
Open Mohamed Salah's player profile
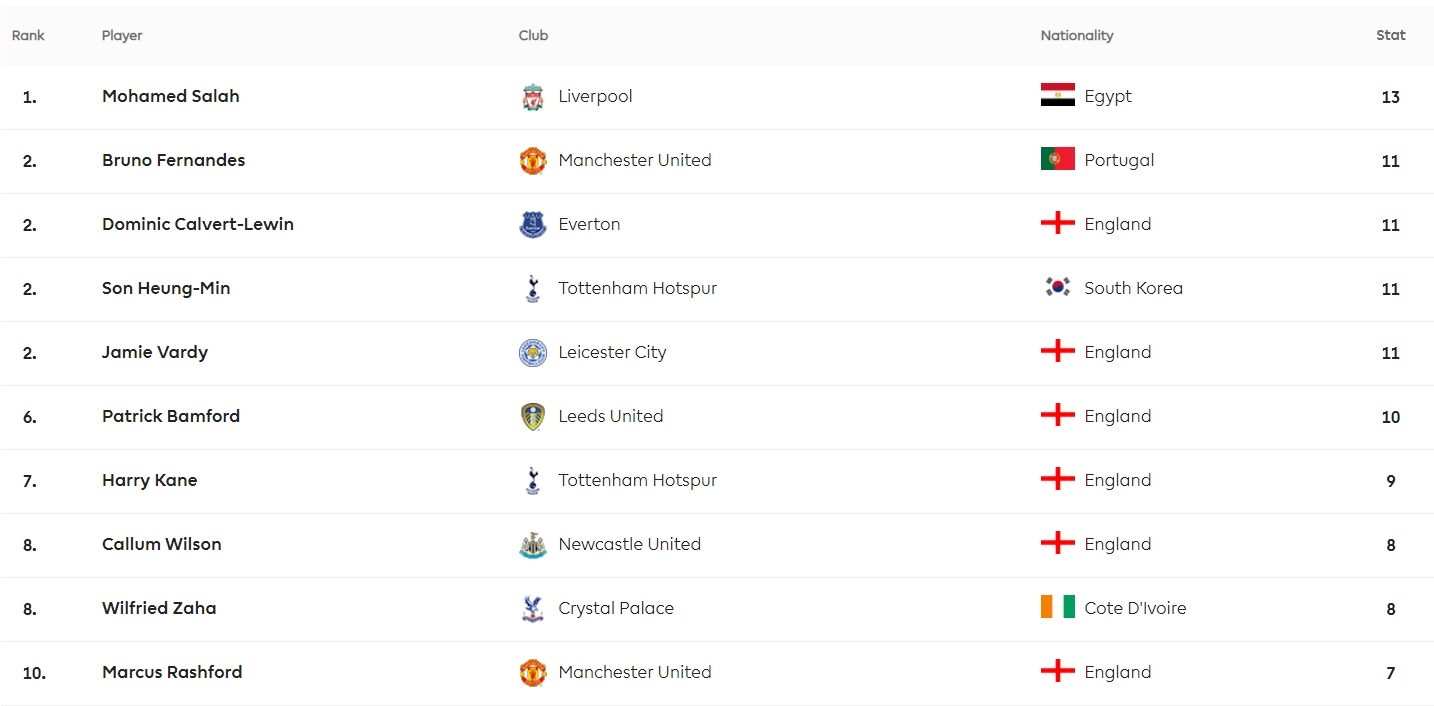point(171,96)
